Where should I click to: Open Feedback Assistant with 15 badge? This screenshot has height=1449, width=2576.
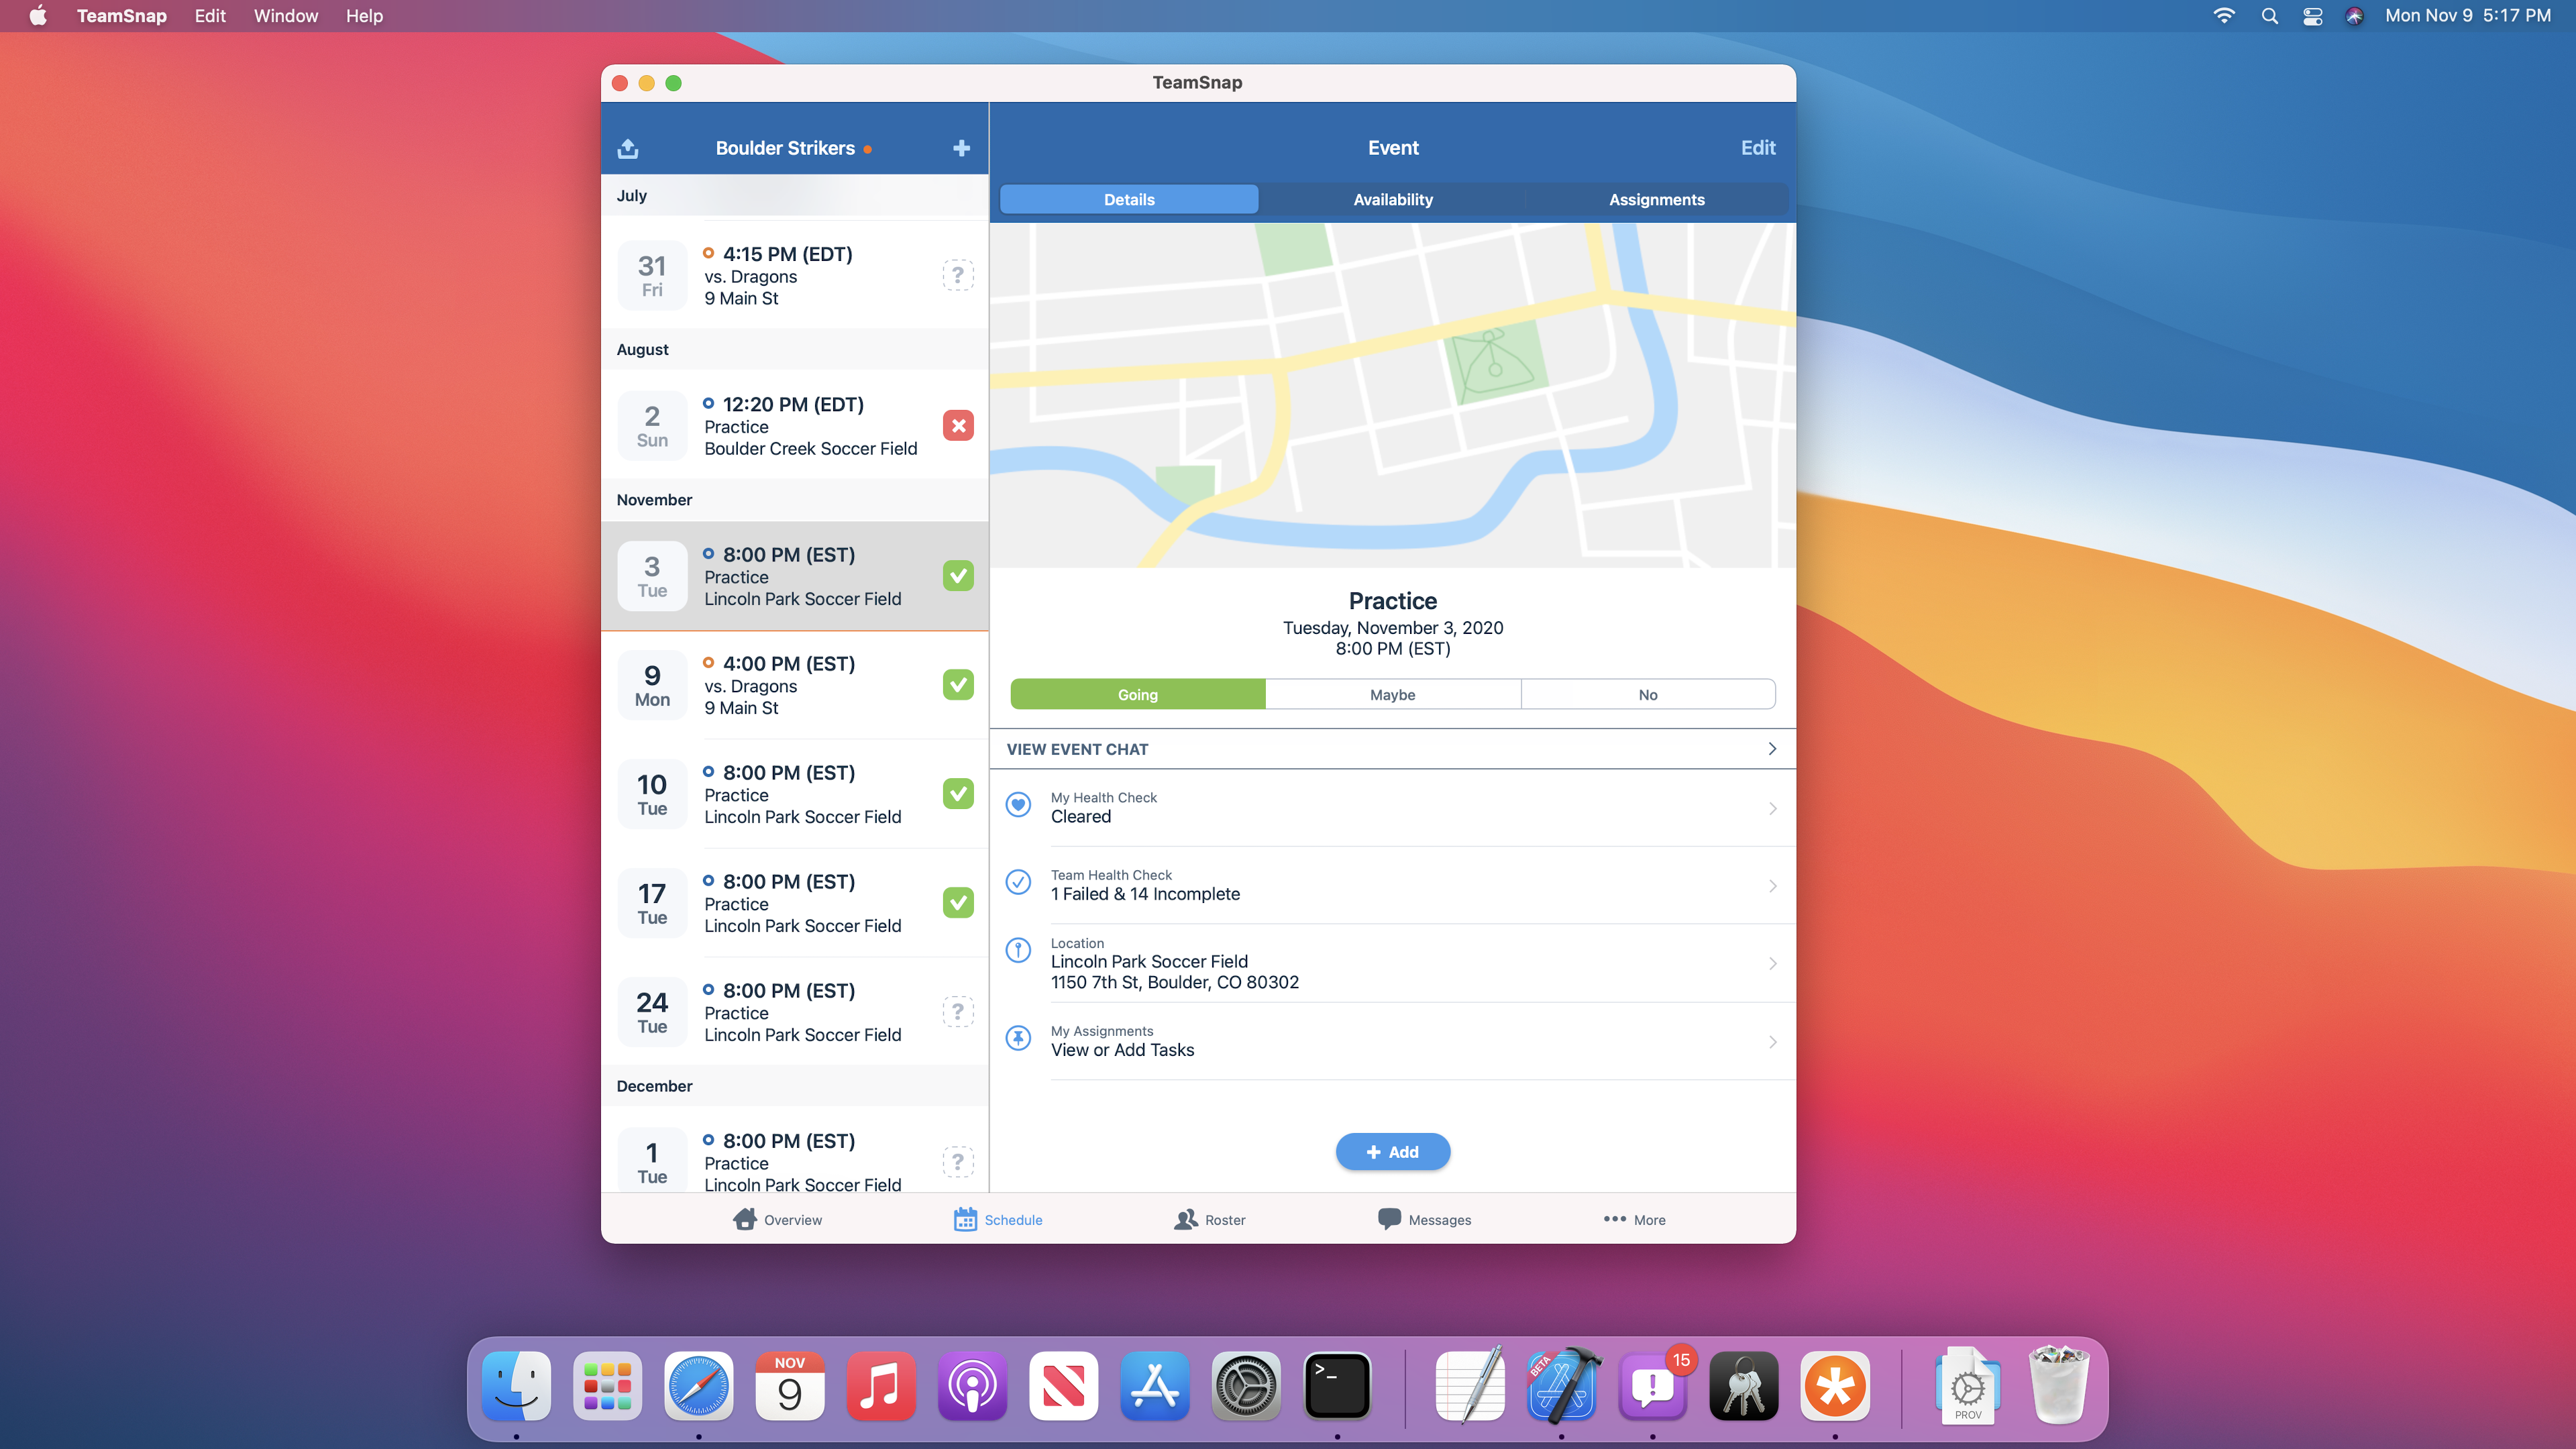pos(1653,1386)
